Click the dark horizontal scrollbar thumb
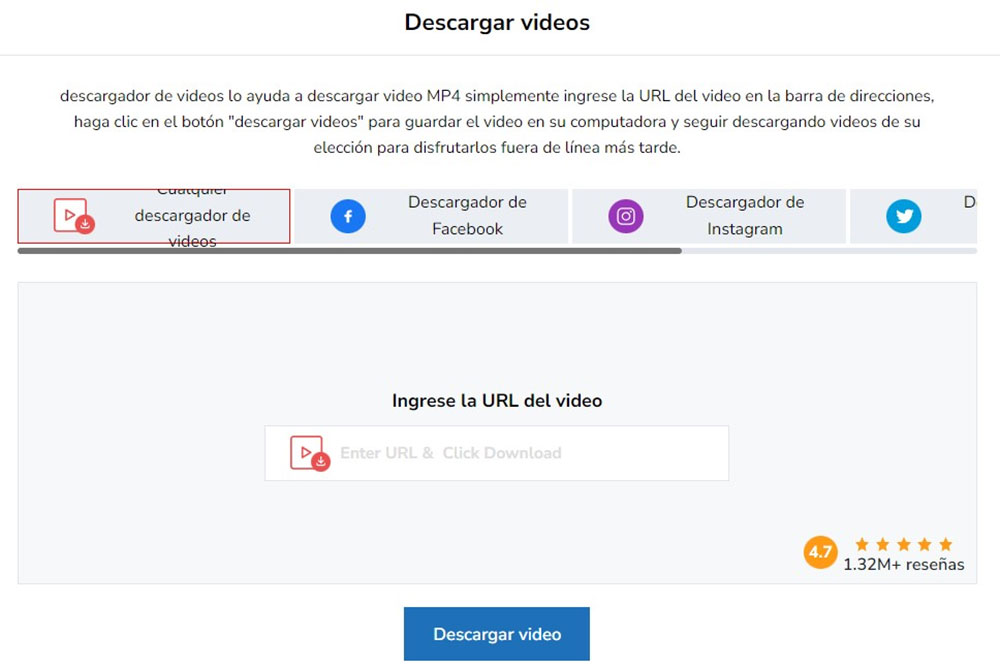Viewport: 1000px width, 669px height. click(349, 251)
